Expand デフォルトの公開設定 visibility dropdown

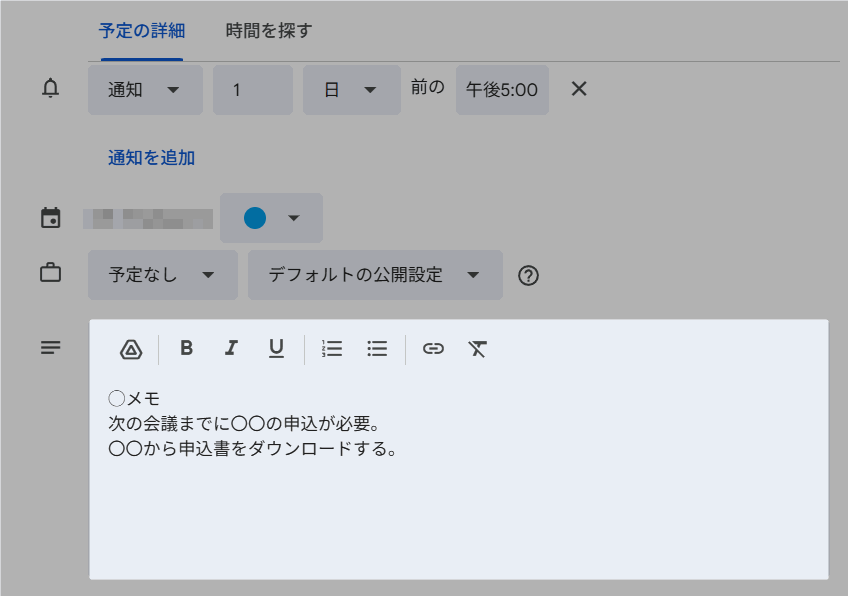(374, 275)
